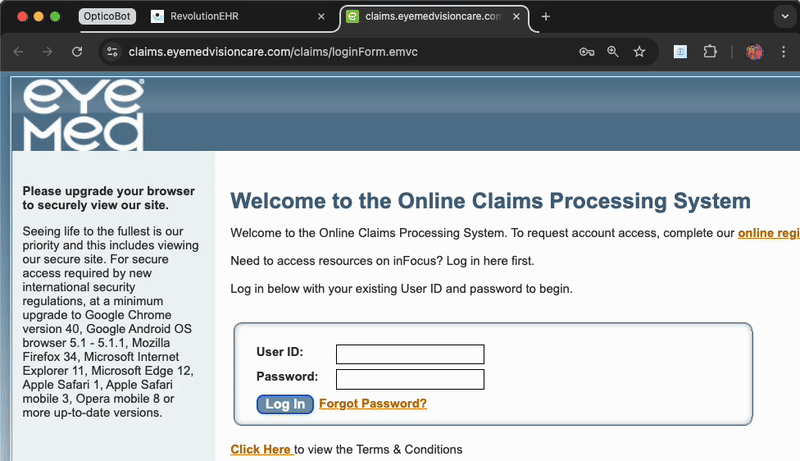Click 'Please upgrade your browser' notice text
Image resolution: width=800 pixels, height=461 pixels.
click(x=109, y=198)
